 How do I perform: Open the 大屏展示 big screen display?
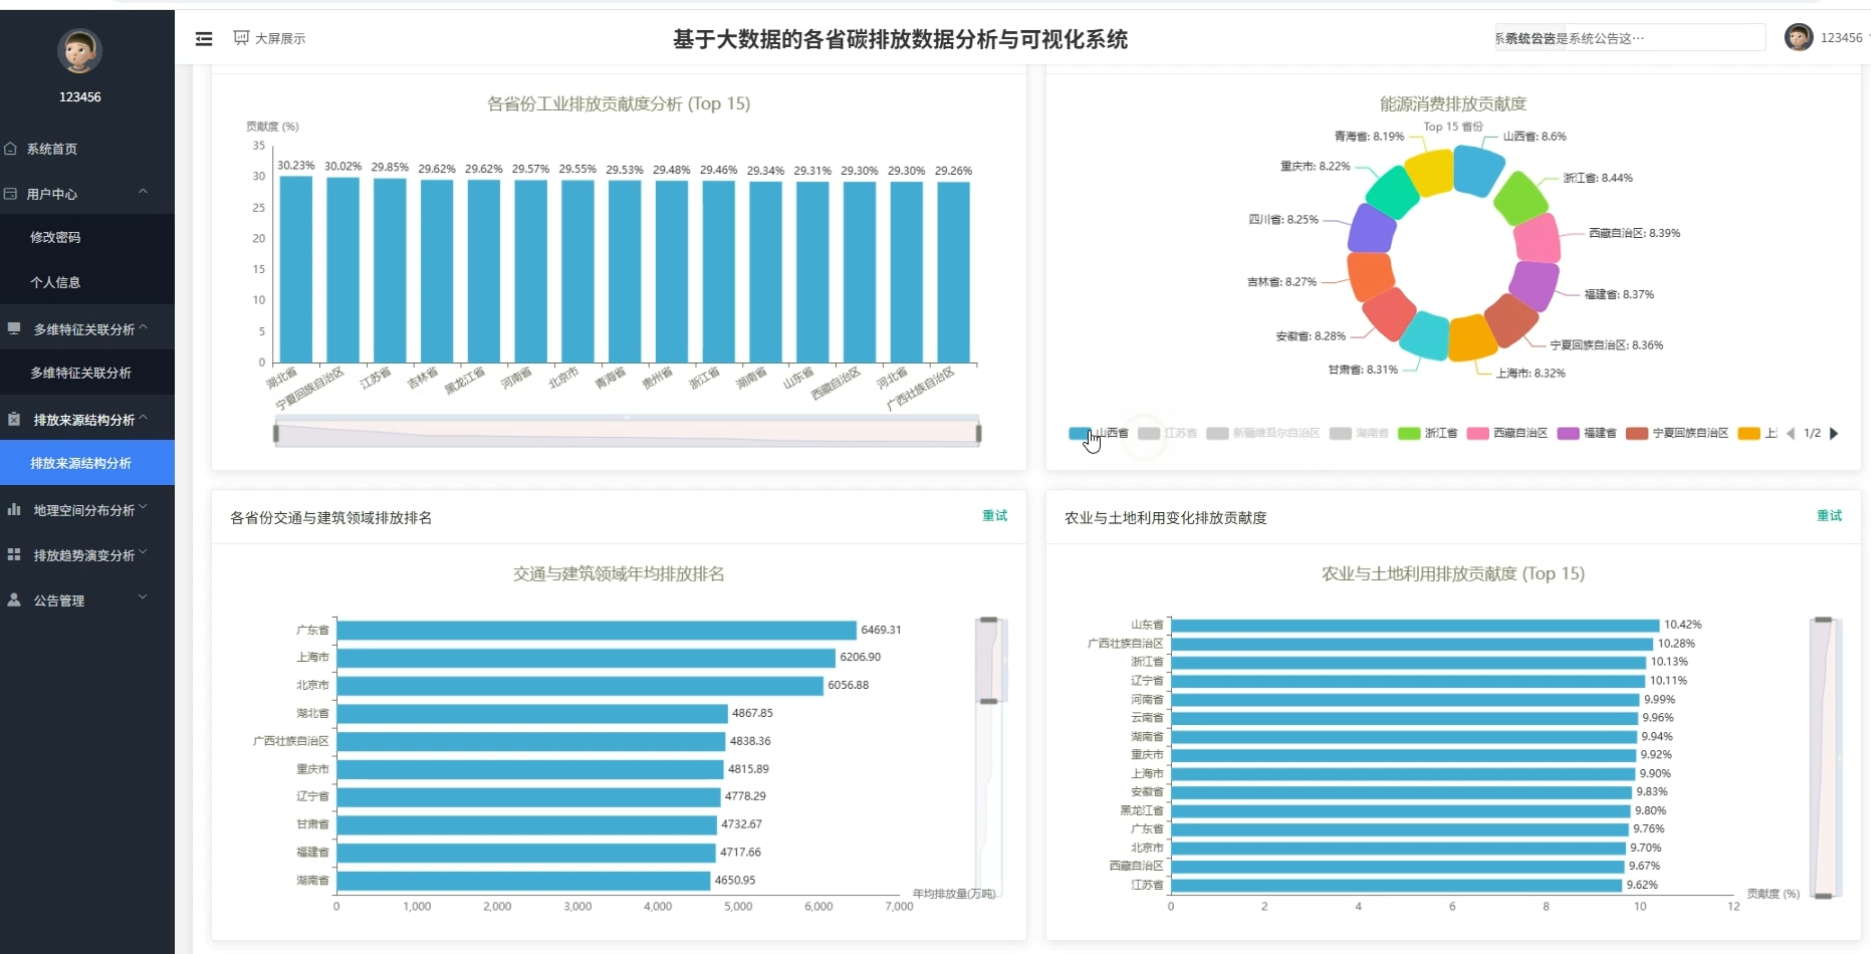[270, 38]
